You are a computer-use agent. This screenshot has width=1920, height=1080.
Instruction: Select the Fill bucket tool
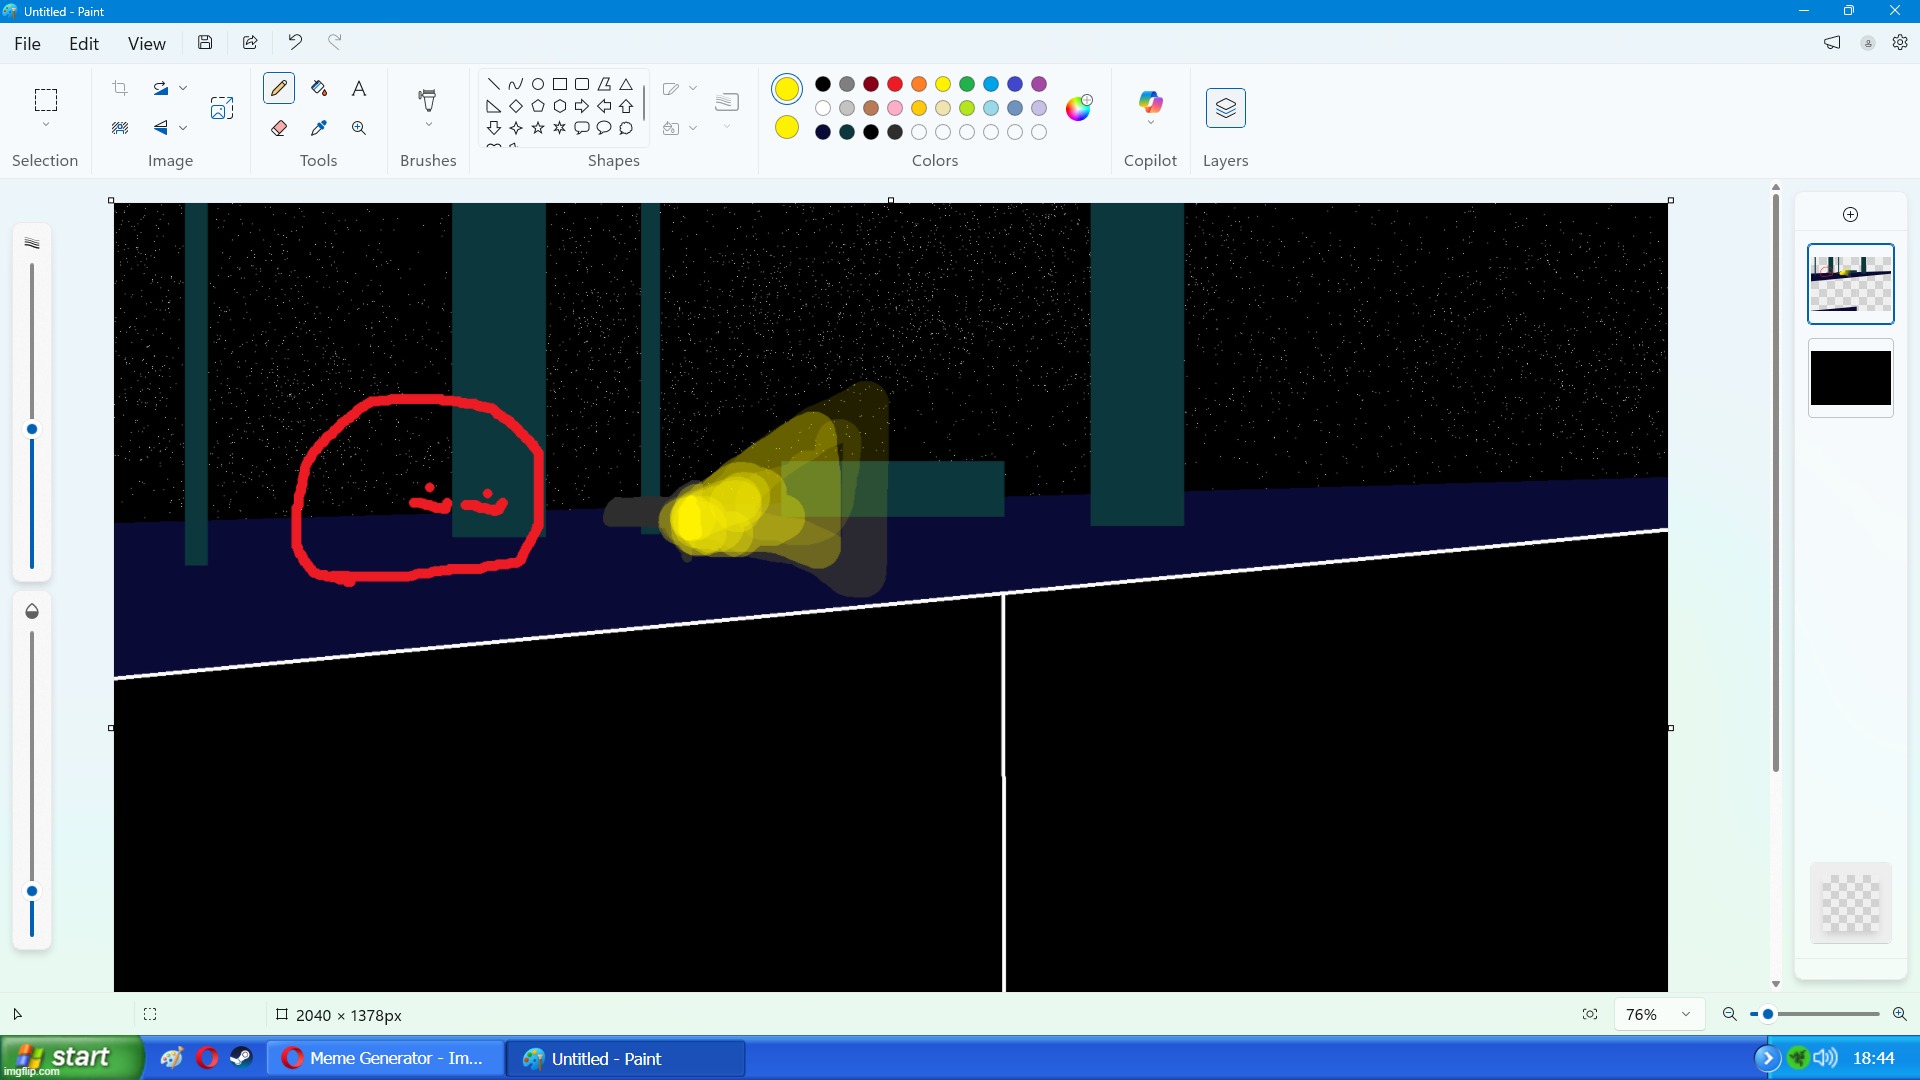[x=319, y=88]
